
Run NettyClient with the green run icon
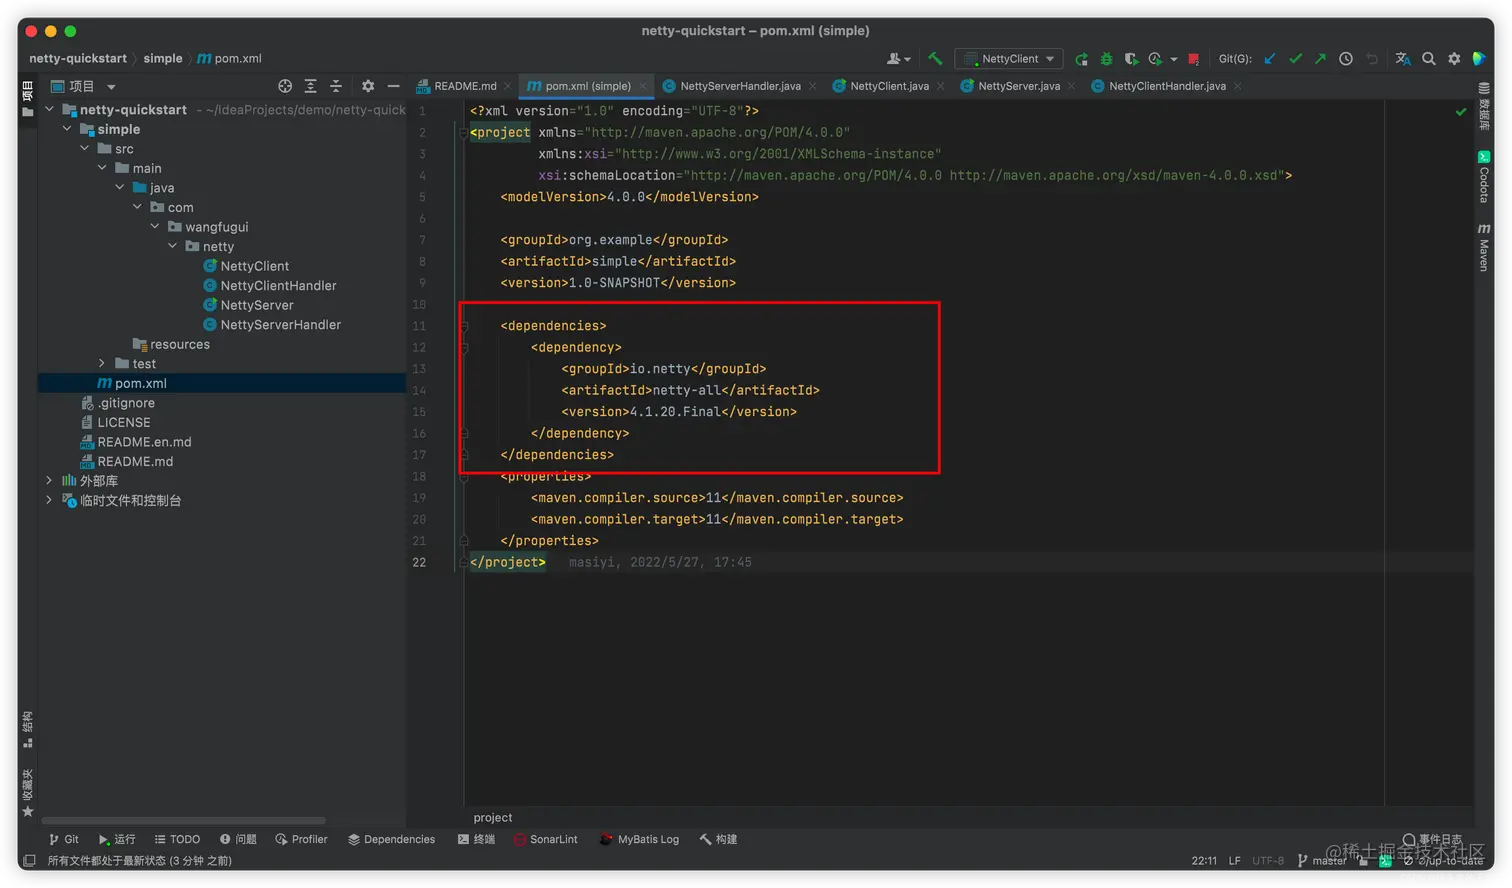tap(1081, 59)
